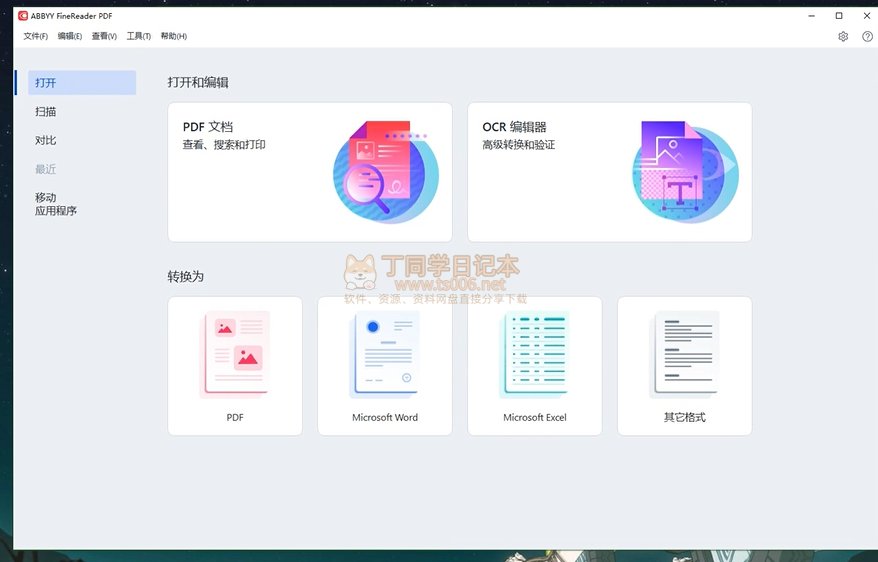
Task: Open the 工具(T) menu
Action: 138,36
